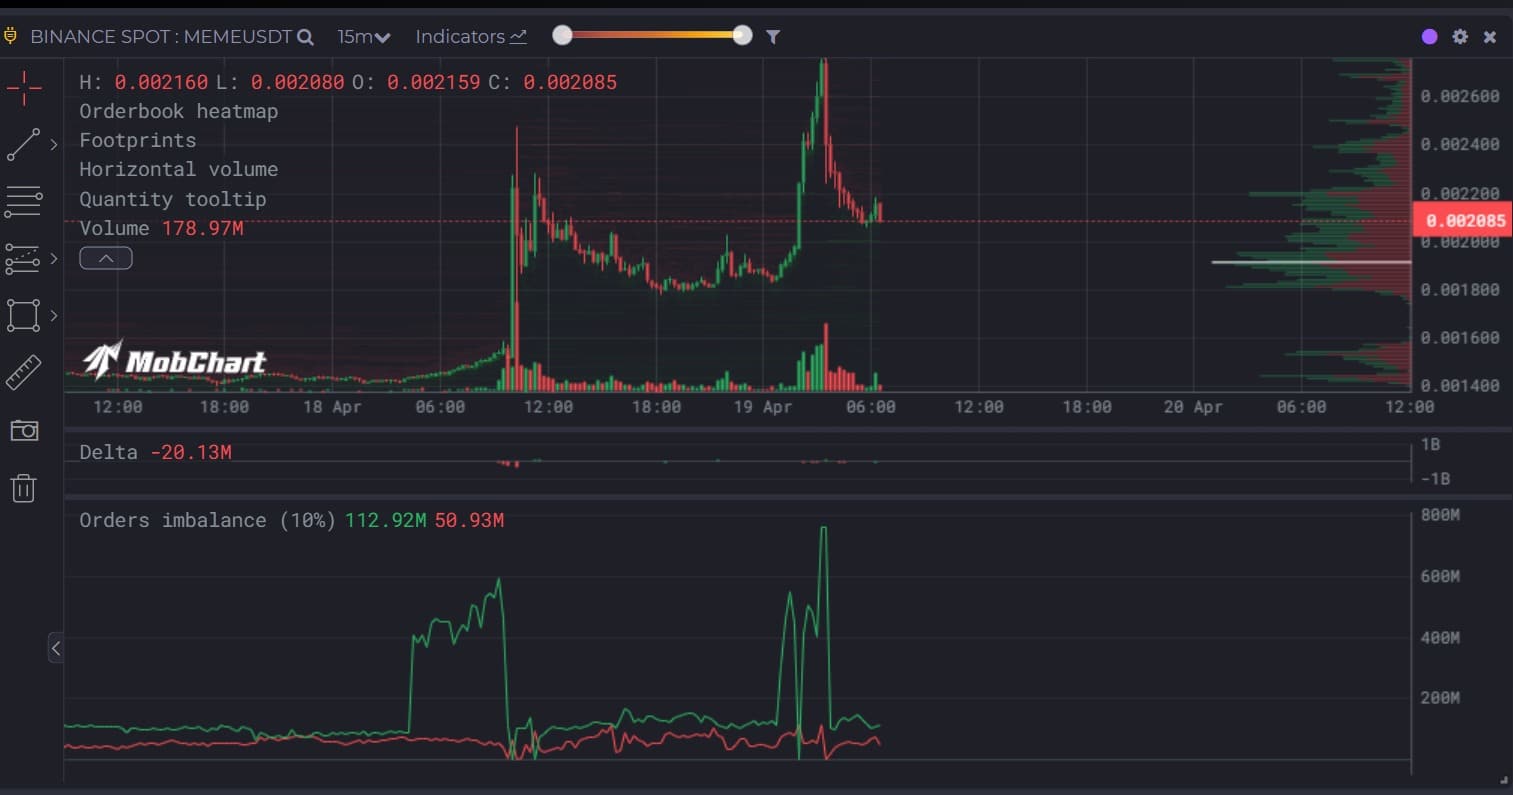Viewport: 1513px width, 795px height.
Task: Select the horizontal lines drawing tool
Action: 24,202
